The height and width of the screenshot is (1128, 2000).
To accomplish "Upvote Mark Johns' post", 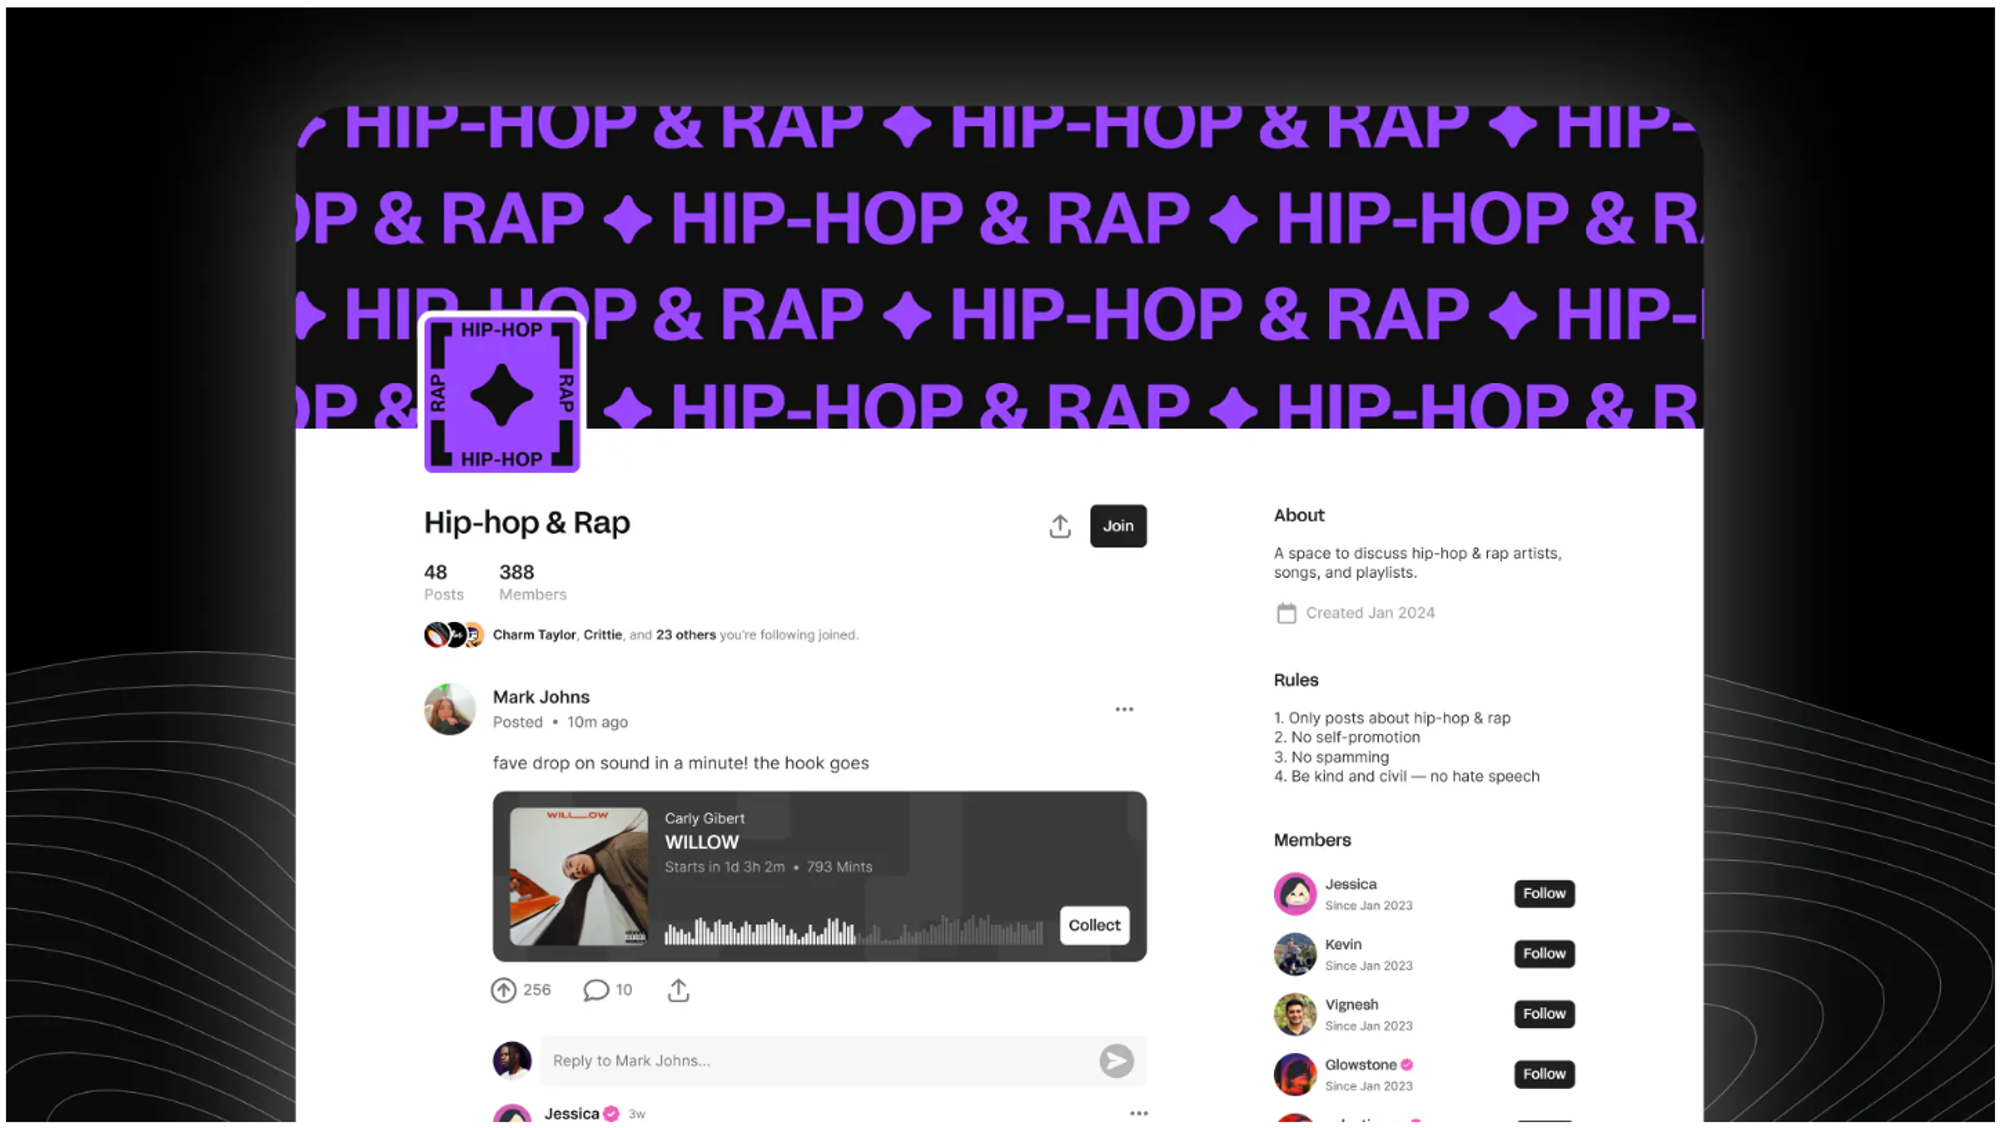I will [503, 990].
